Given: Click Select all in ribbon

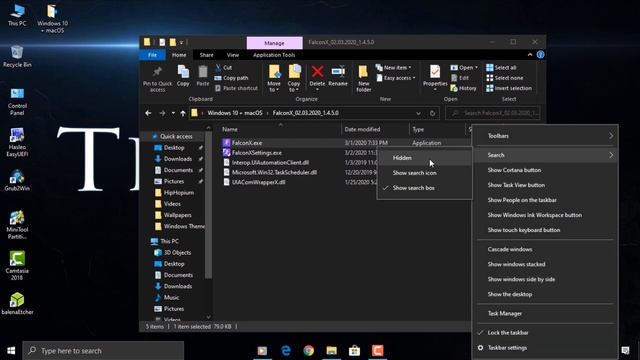Looking at the screenshot, I should pos(501,67).
